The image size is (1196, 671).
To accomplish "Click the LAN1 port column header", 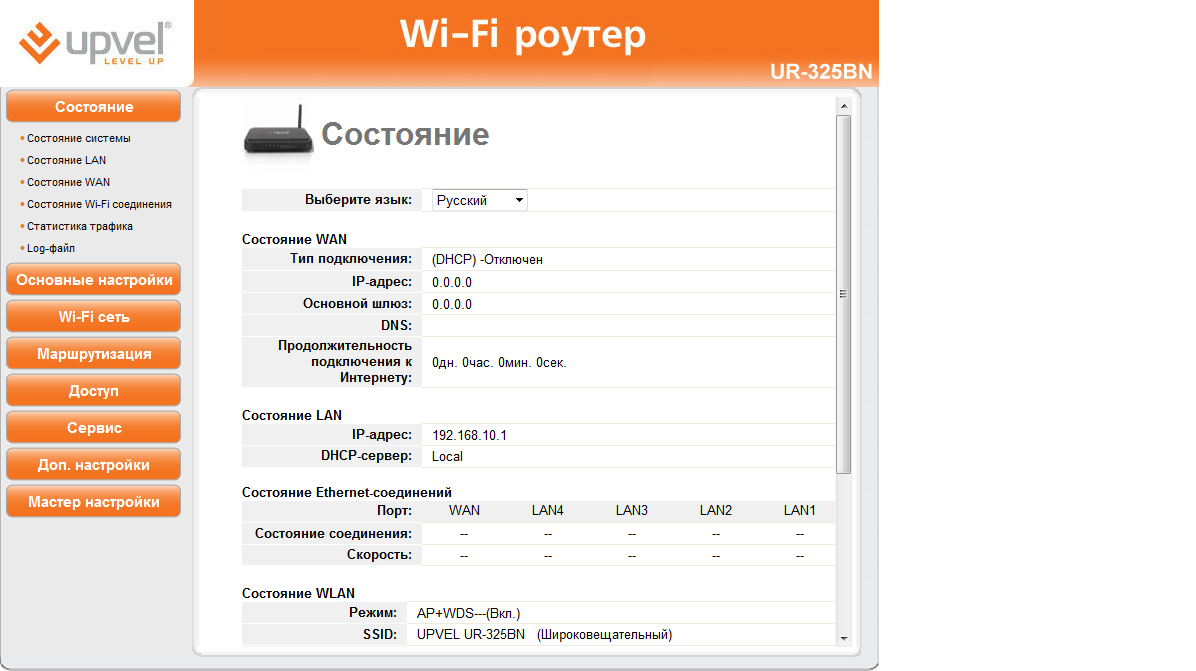I will (799, 510).
